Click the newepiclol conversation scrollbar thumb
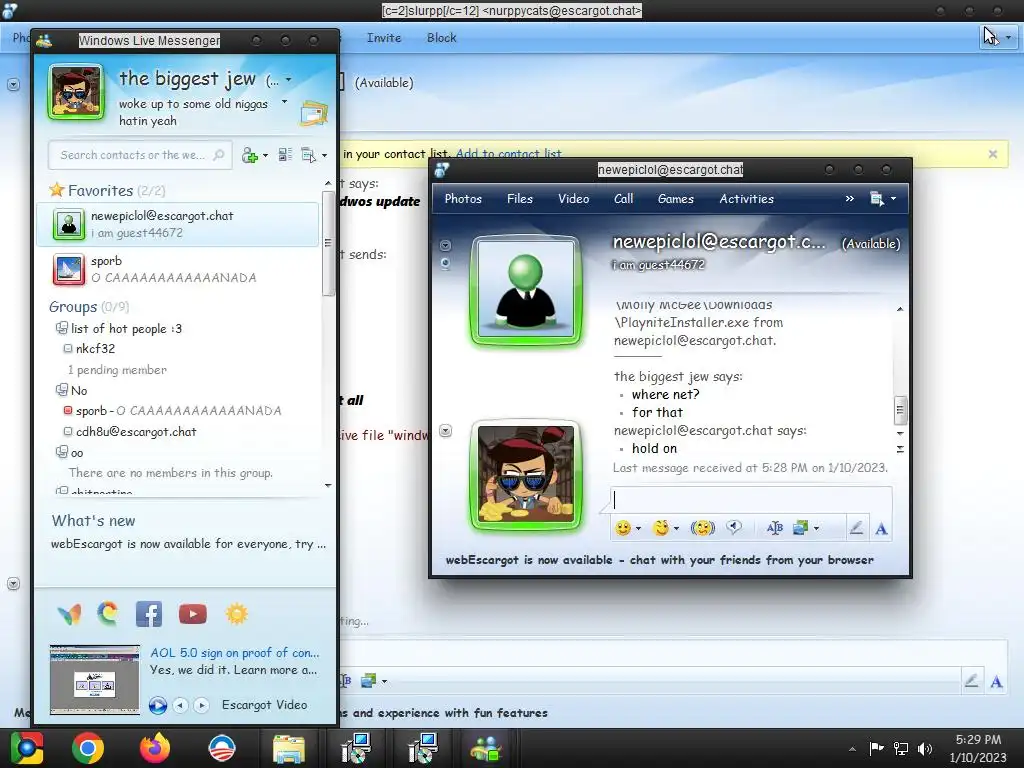 (900, 410)
